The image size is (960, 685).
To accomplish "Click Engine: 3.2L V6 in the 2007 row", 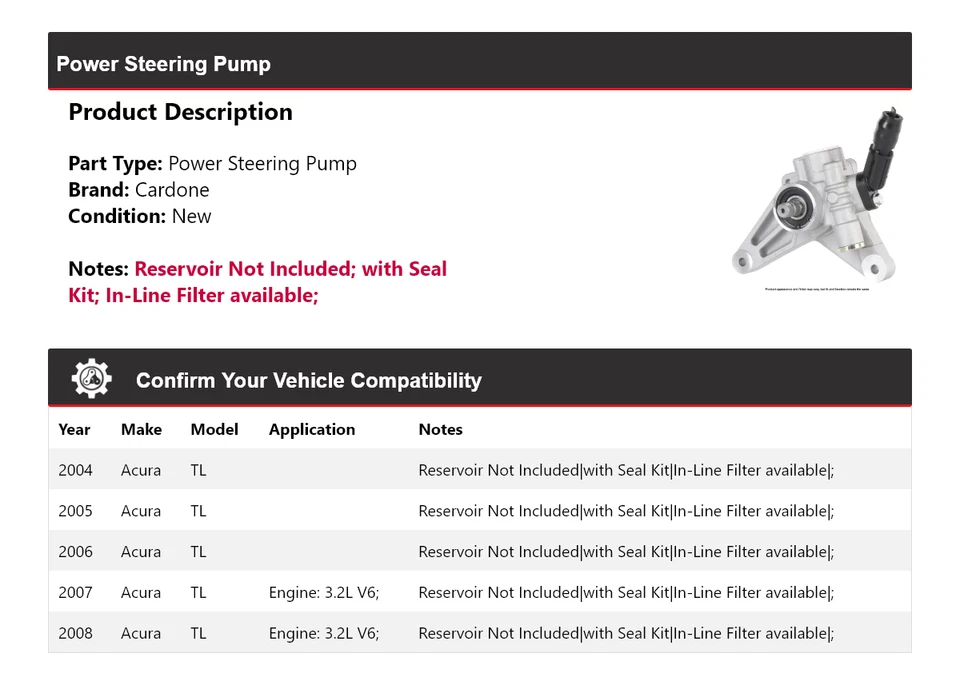I will click(324, 592).
